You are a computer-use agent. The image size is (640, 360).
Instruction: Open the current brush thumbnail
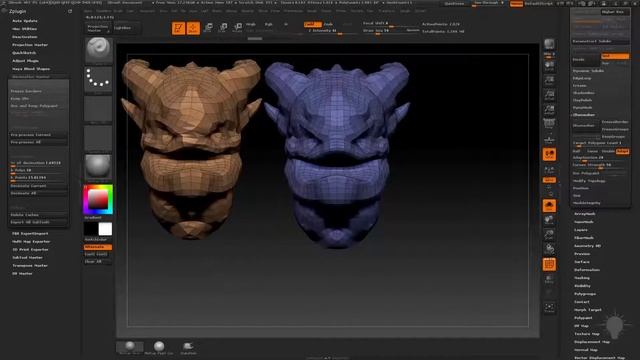[x=98, y=50]
